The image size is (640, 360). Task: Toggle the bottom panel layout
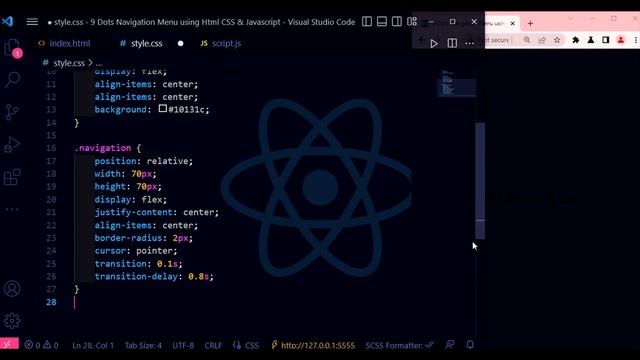(382, 21)
